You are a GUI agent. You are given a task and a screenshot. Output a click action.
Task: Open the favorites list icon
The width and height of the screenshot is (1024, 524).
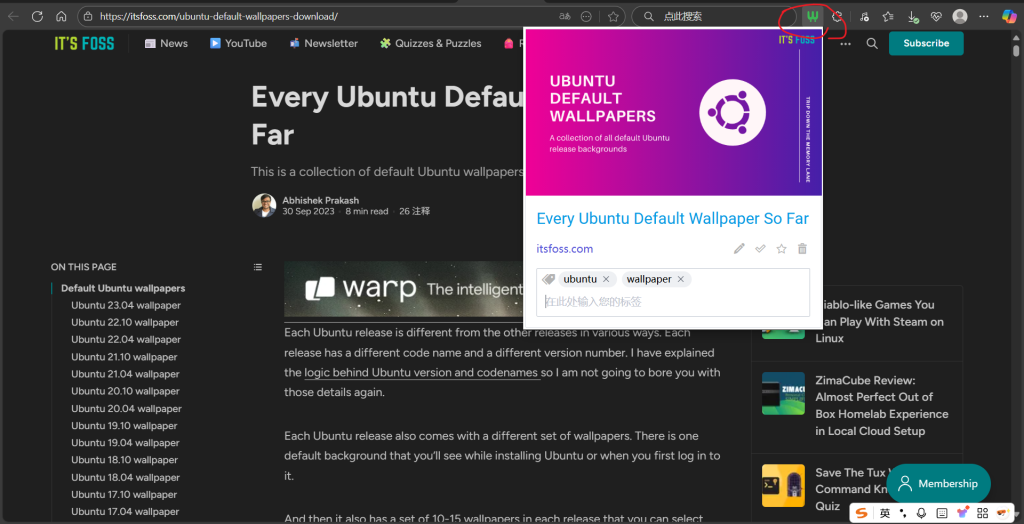(887, 17)
